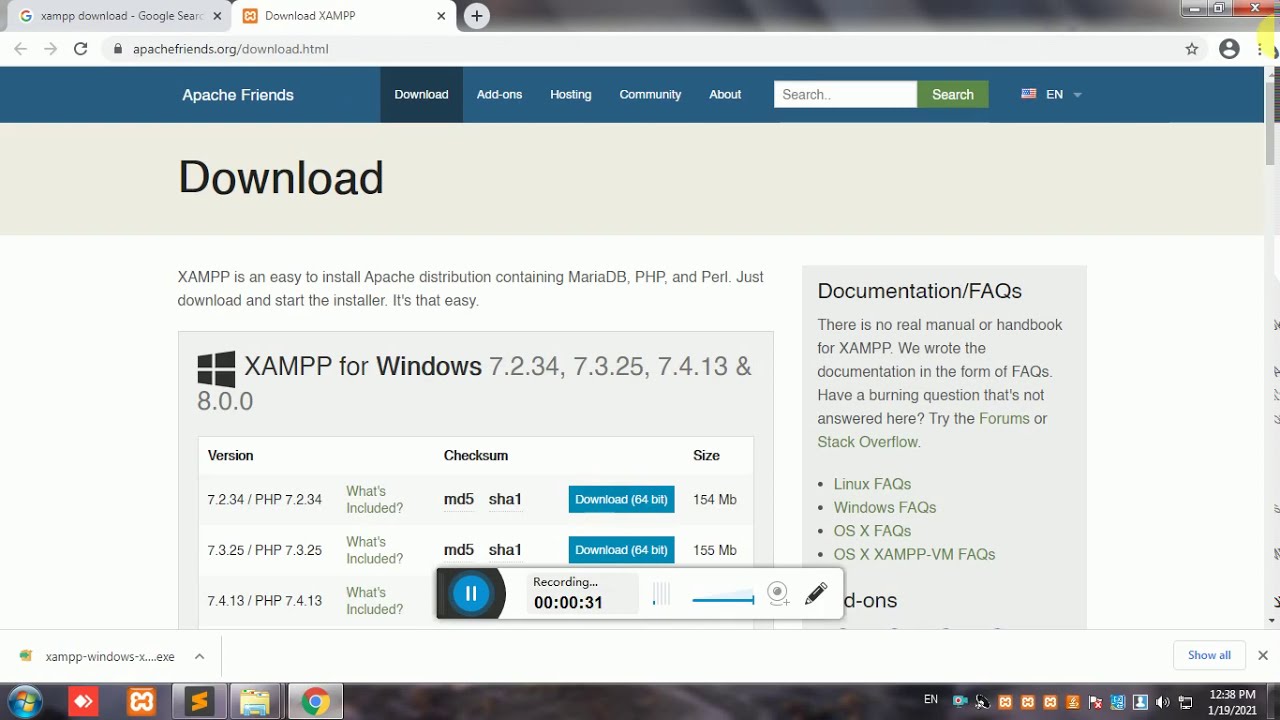
Task: Open the Hosting nav menu item
Action: pyautogui.click(x=570, y=94)
